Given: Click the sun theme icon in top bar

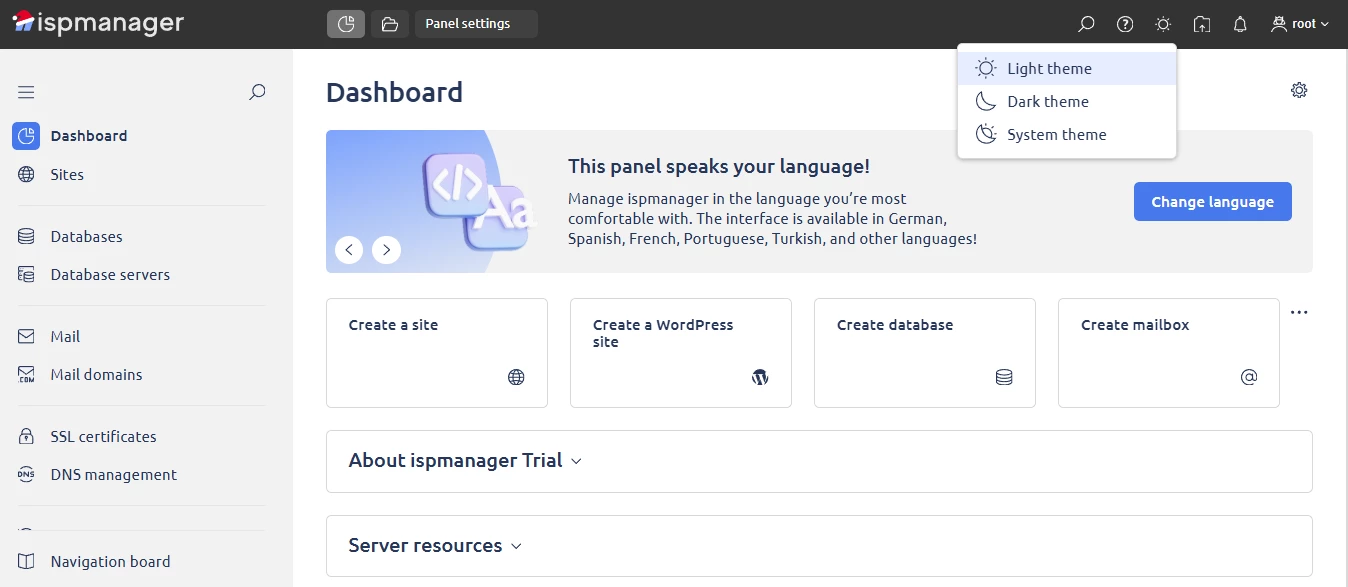Looking at the screenshot, I should click(x=1163, y=23).
